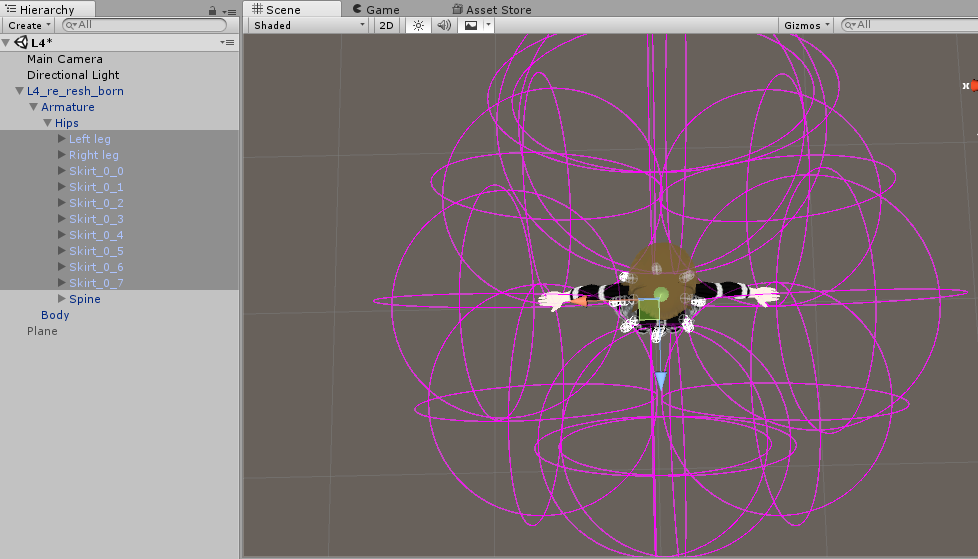
Task: Collapse the Hips node
Action: [47, 123]
